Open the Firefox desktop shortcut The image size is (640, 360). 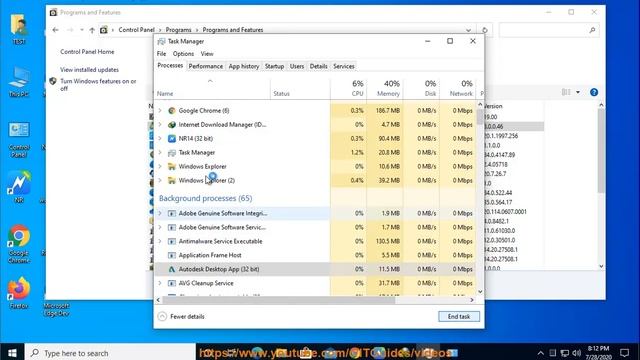[19, 292]
